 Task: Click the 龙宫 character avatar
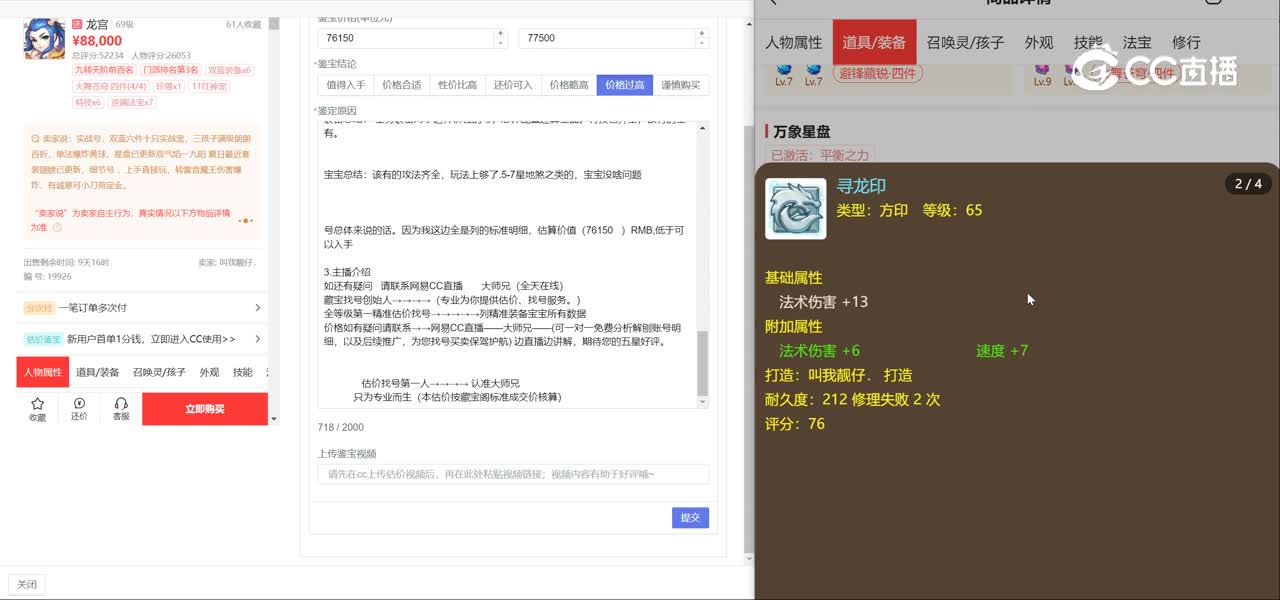coord(44,38)
